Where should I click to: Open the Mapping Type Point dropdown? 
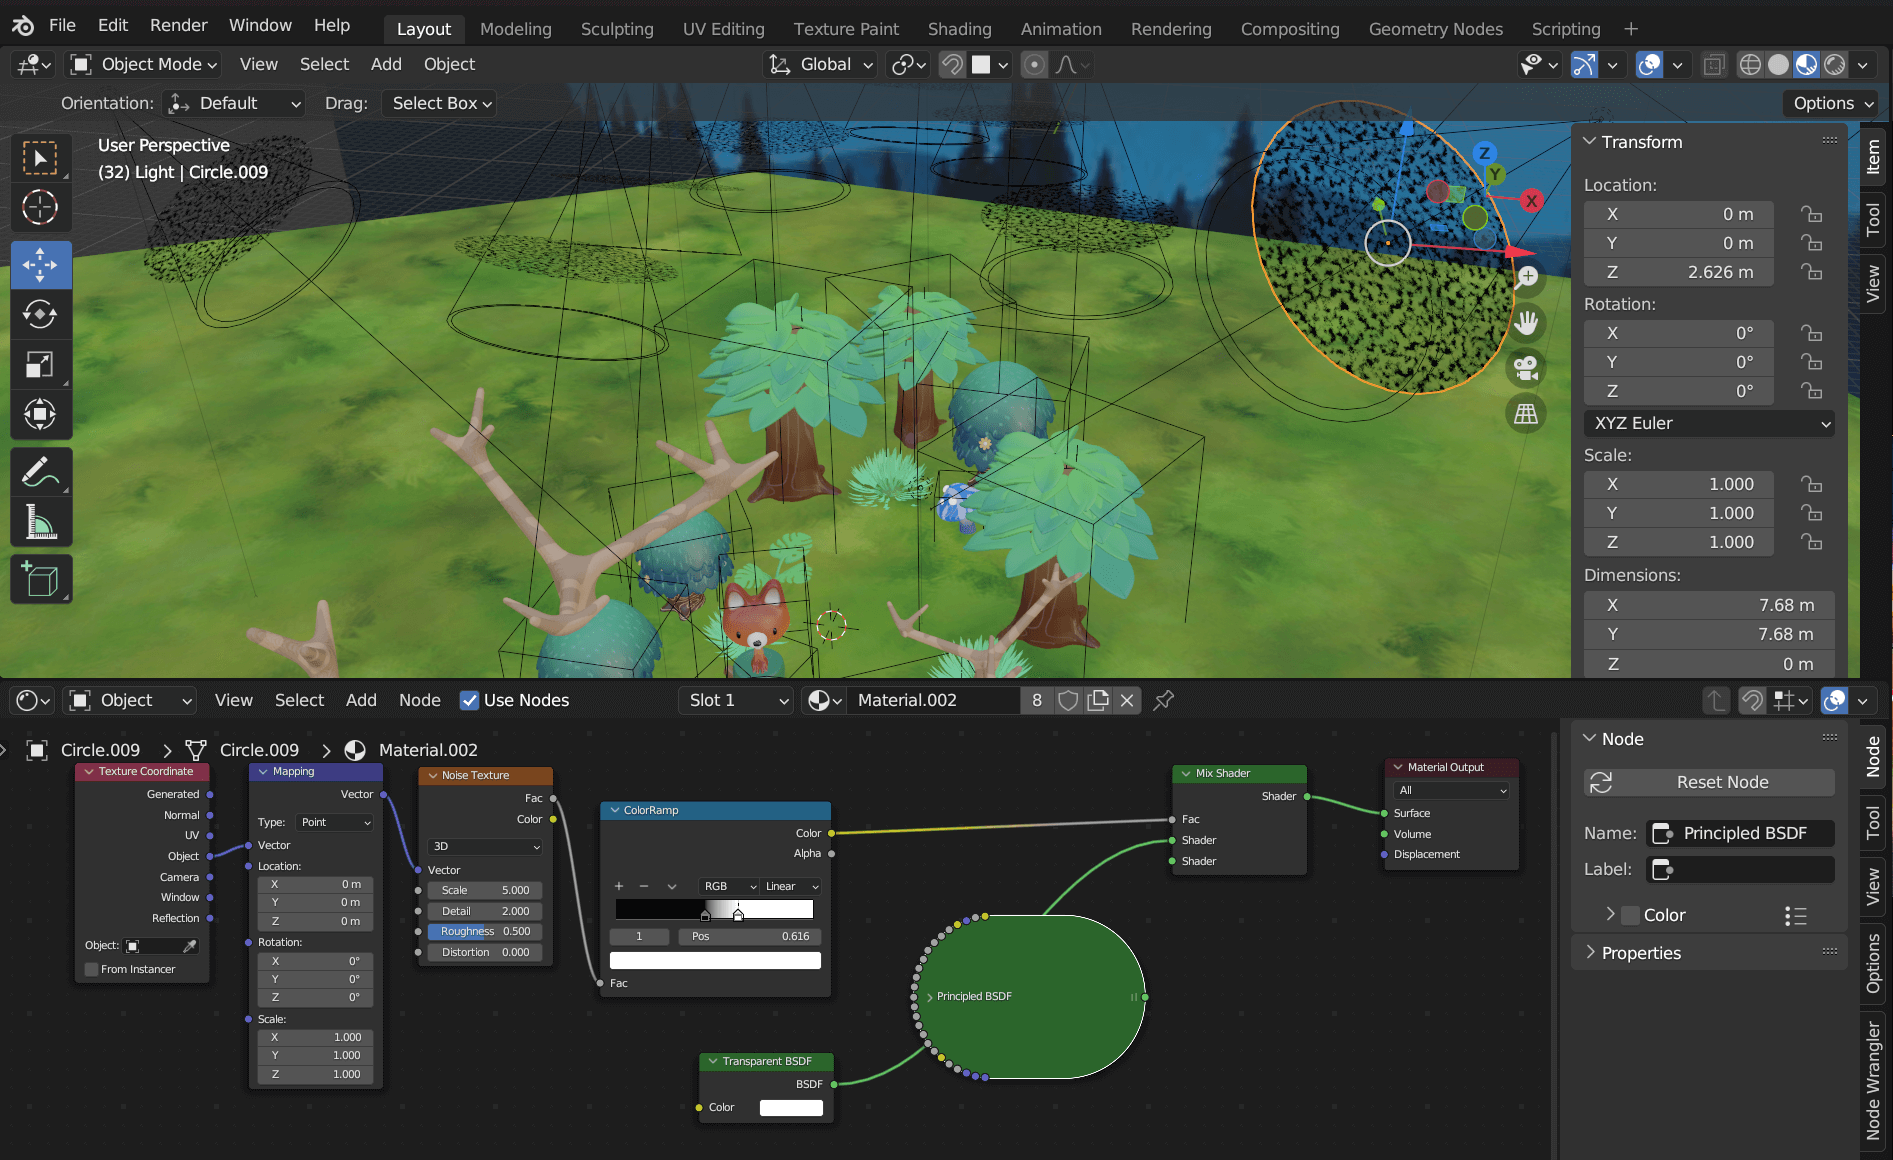[335, 822]
